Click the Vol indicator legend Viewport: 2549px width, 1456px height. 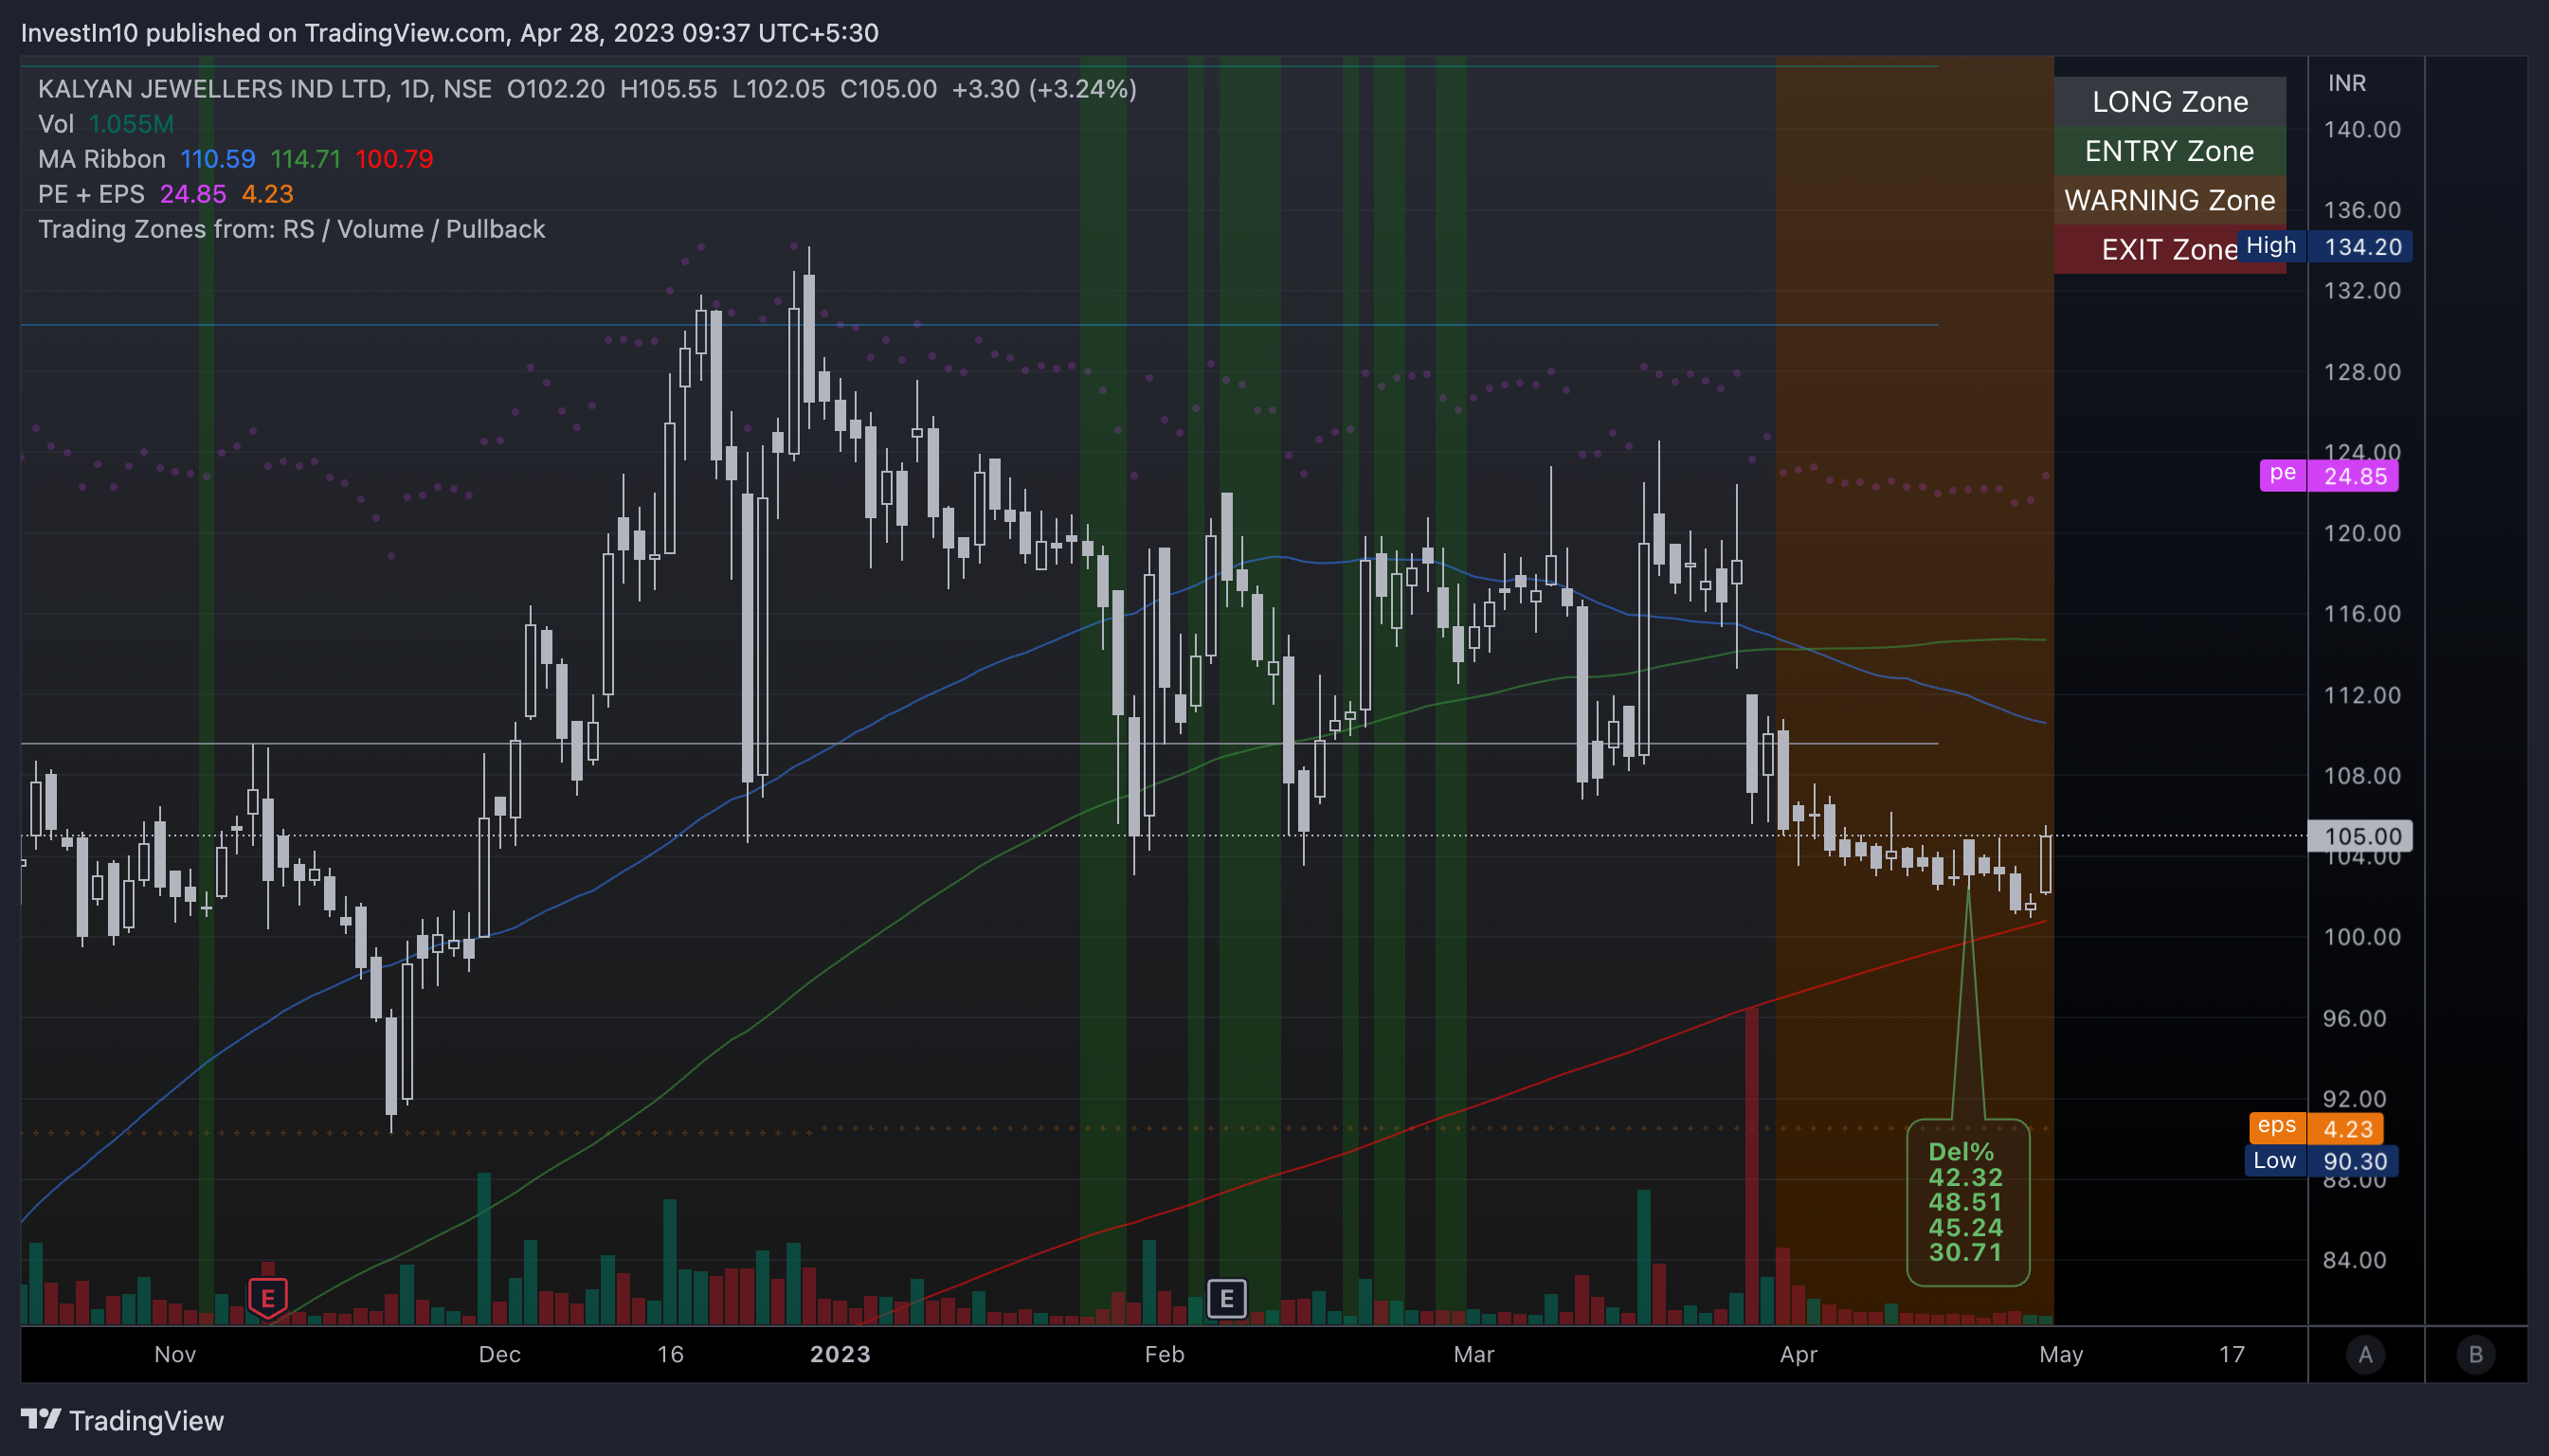point(106,124)
